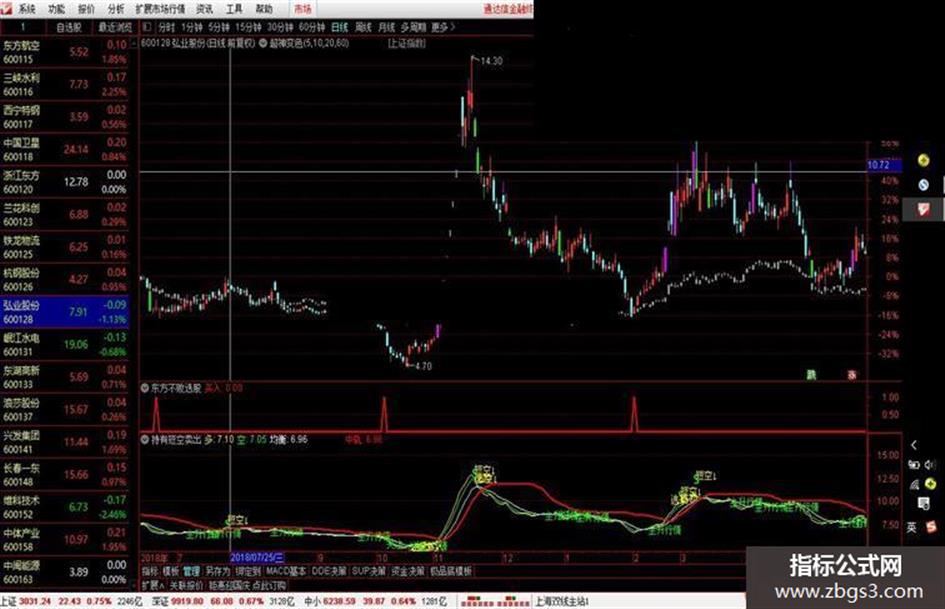
Task: Select stock row 浪莎股份 600137
Action: pyautogui.click(x=64, y=410)
